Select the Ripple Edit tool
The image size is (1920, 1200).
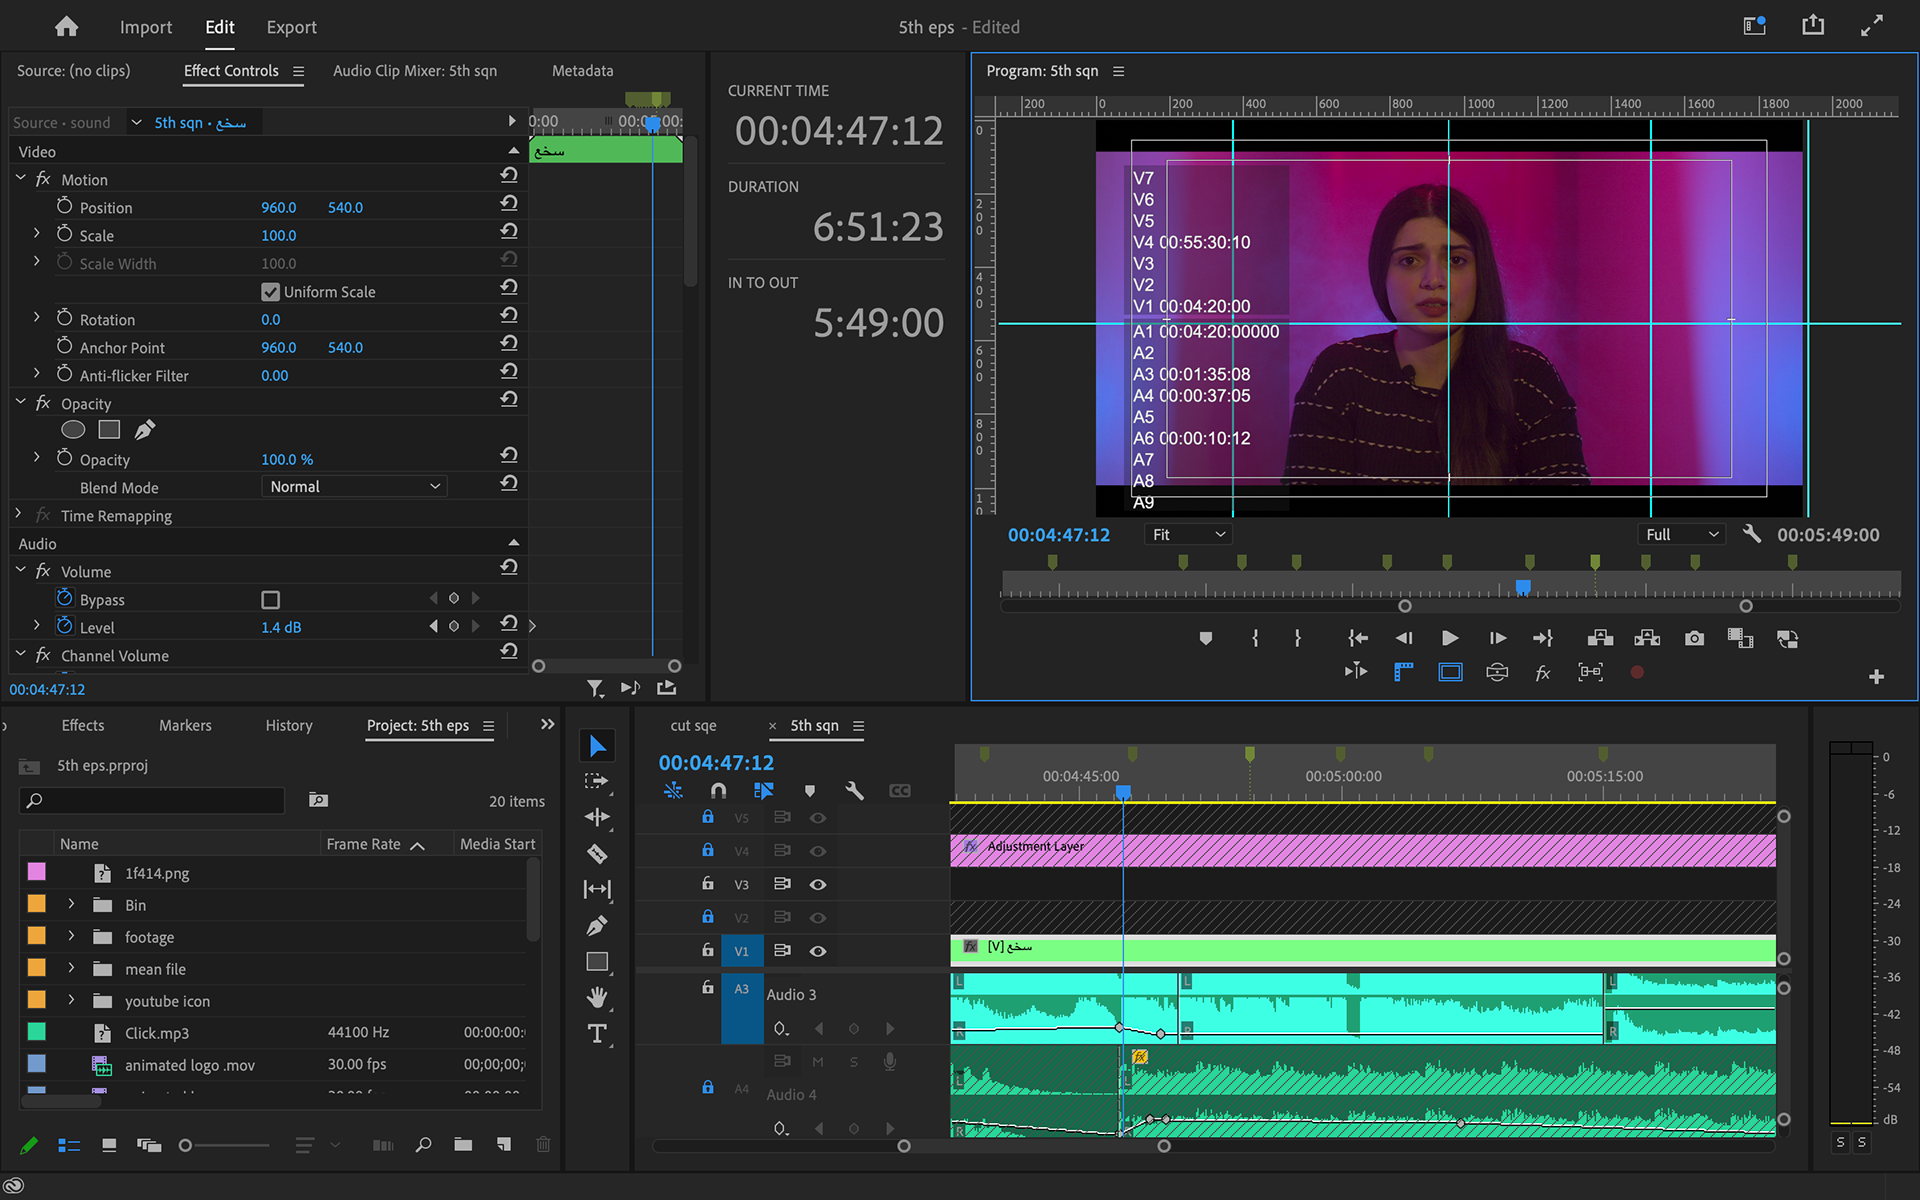pos(597,817)
